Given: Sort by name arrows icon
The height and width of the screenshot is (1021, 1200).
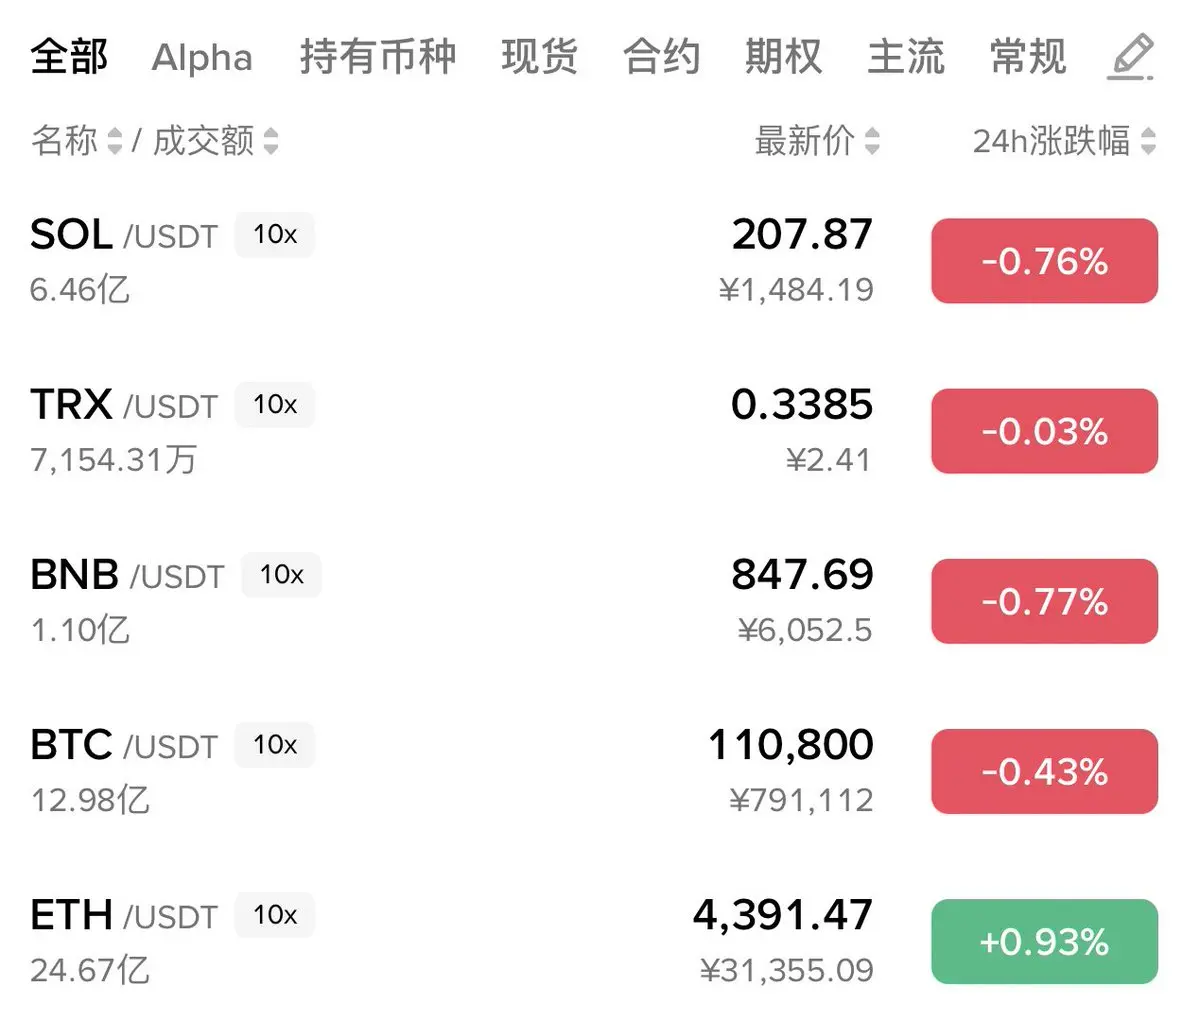Looking at the screenshot, I should 114,141.
